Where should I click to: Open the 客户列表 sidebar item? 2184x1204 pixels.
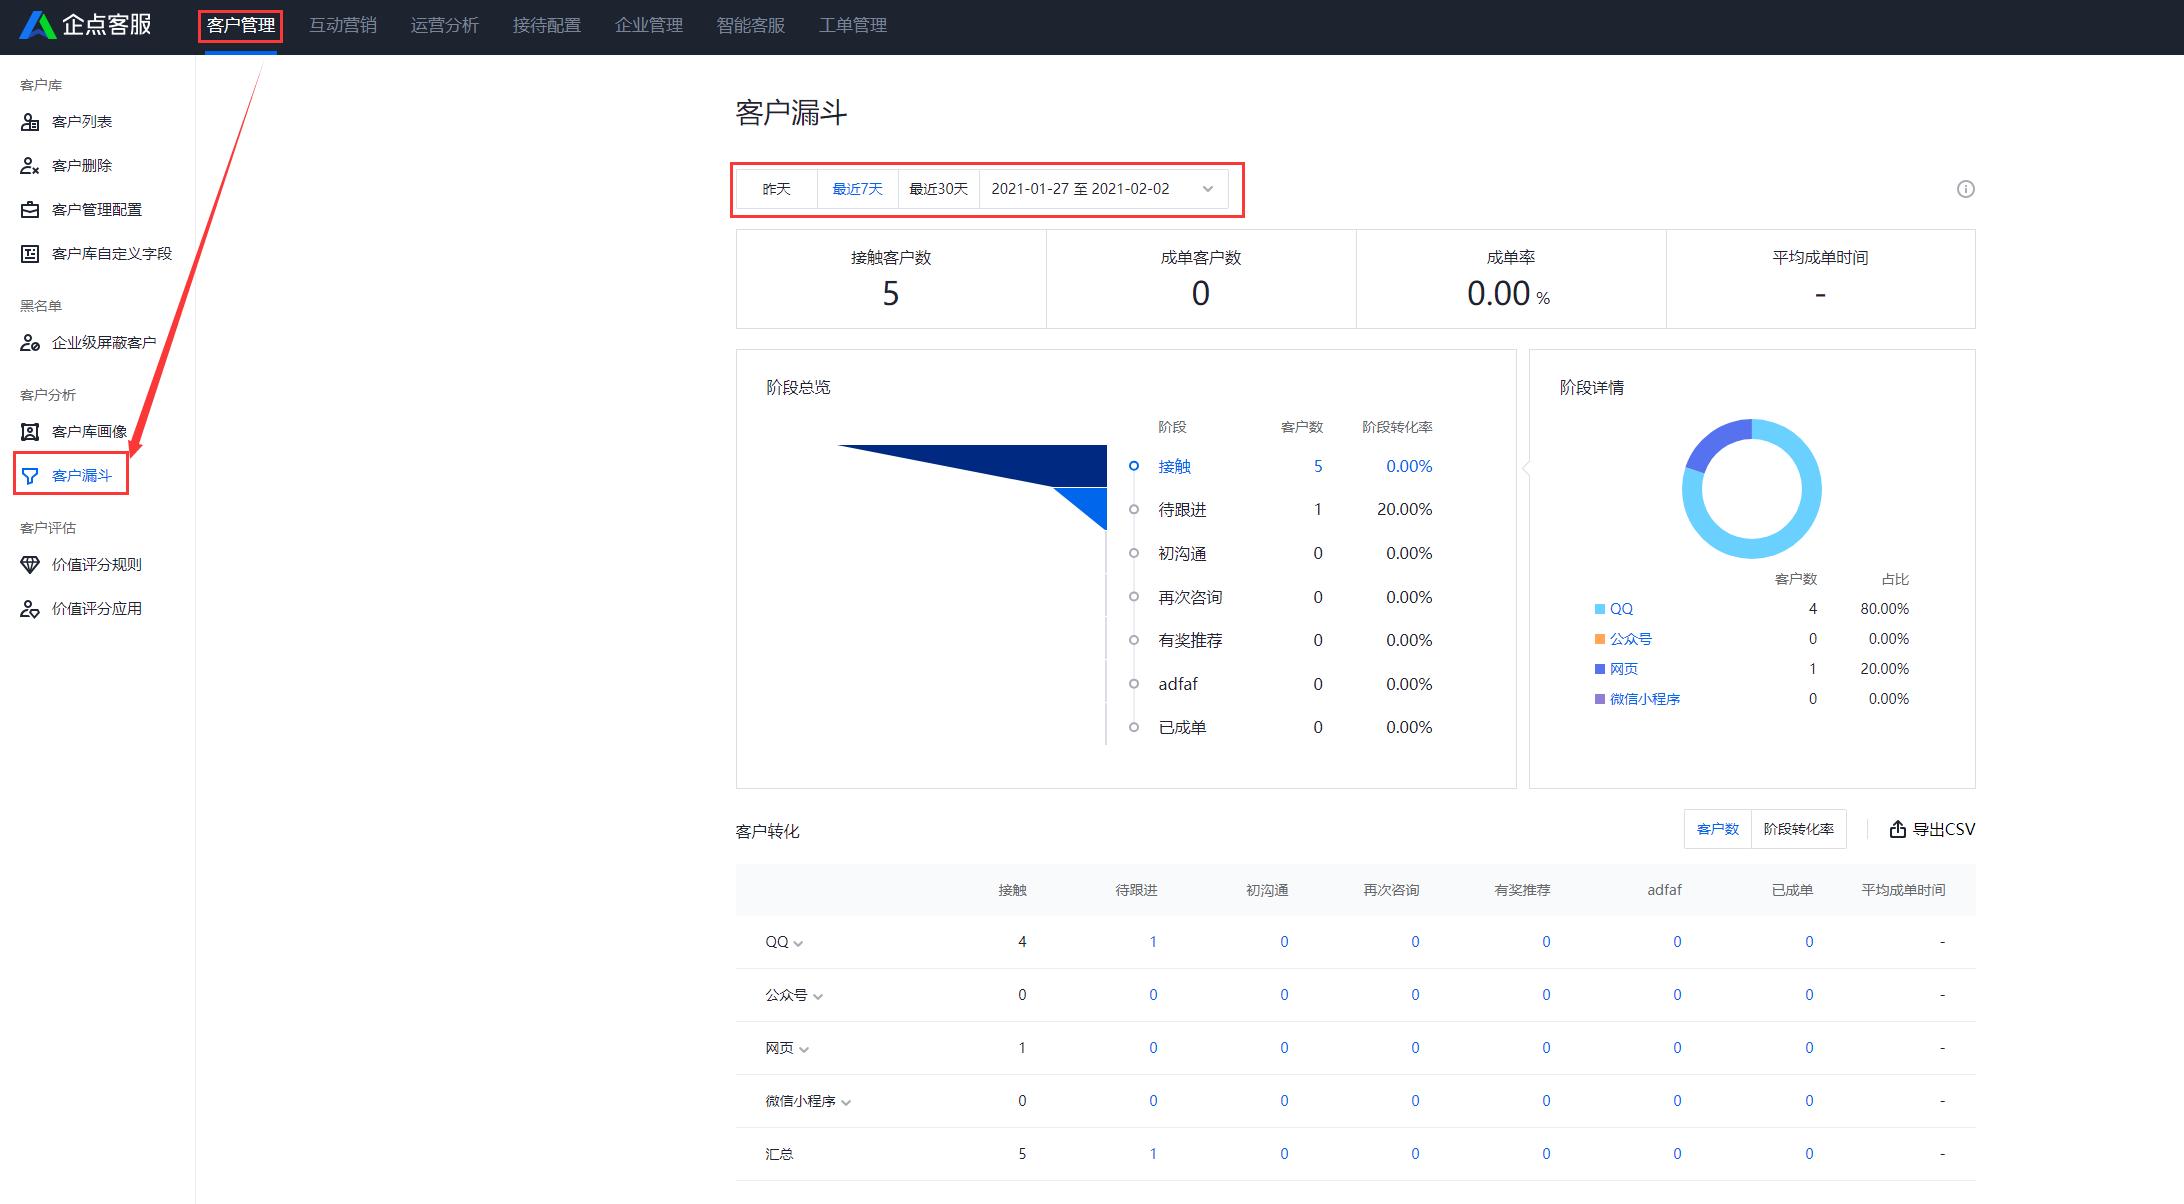pos(82,121)
